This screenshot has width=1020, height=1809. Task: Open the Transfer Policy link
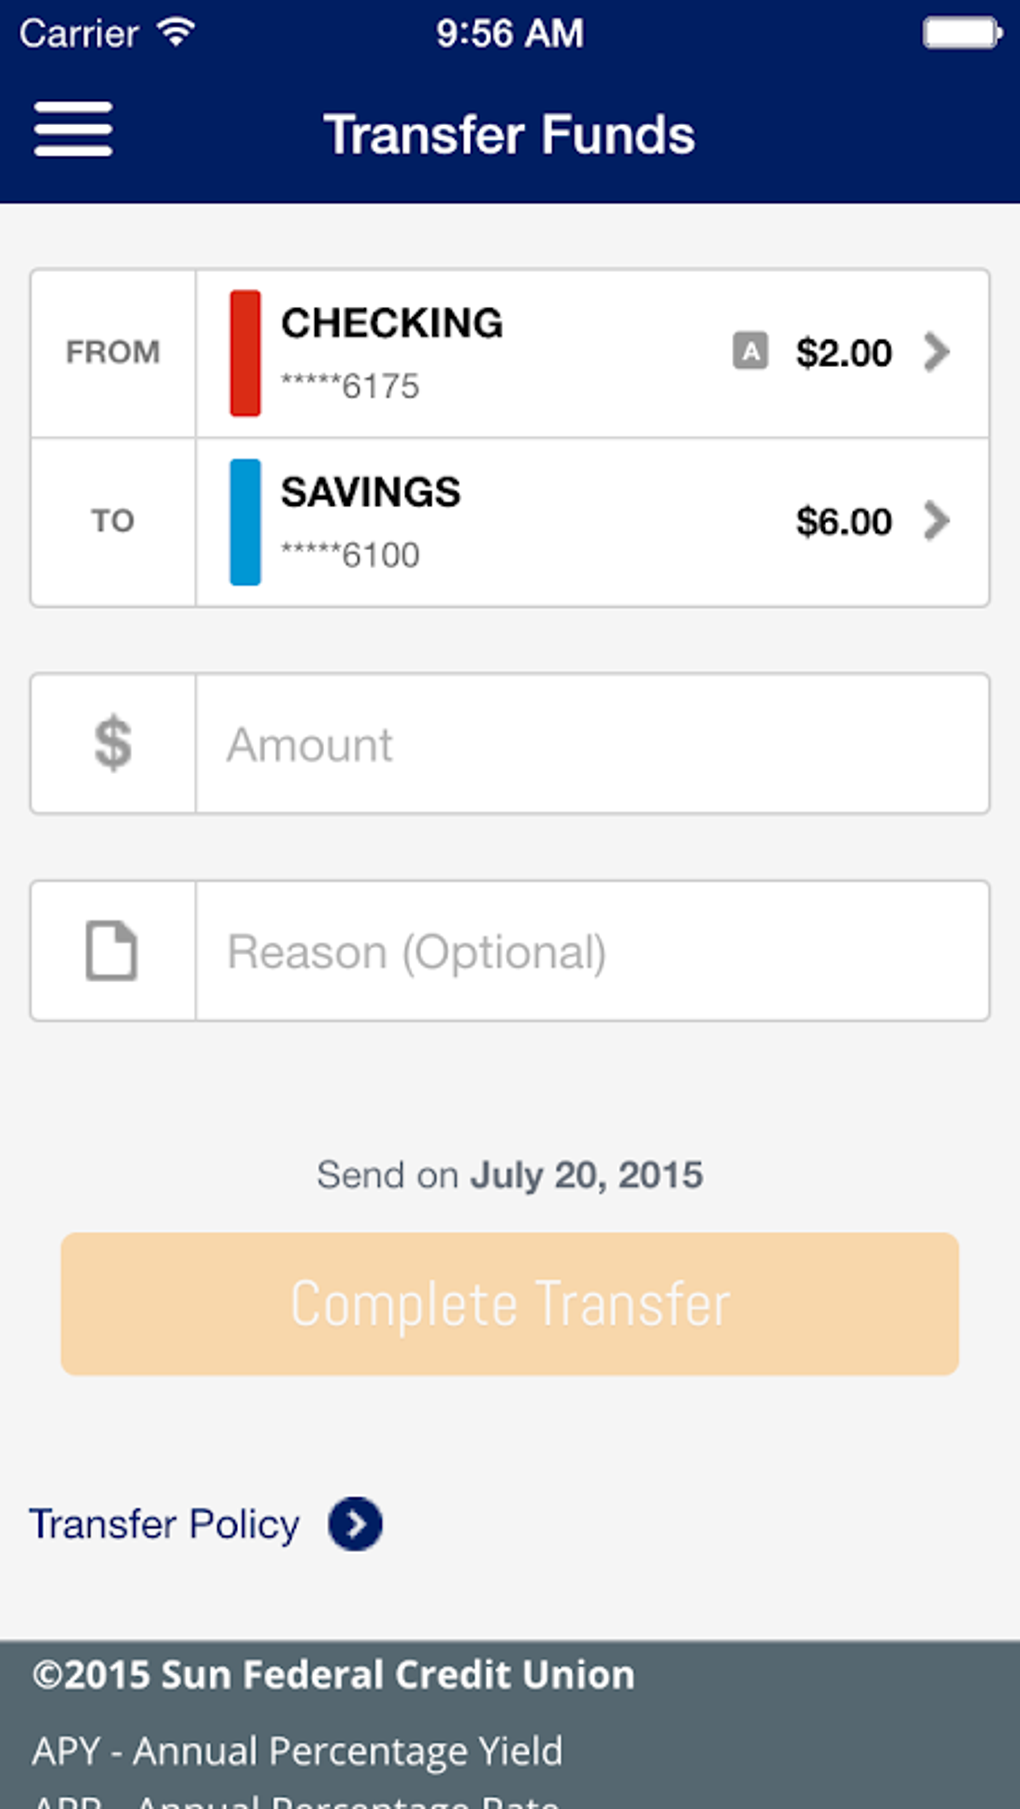click(164, 1524)
